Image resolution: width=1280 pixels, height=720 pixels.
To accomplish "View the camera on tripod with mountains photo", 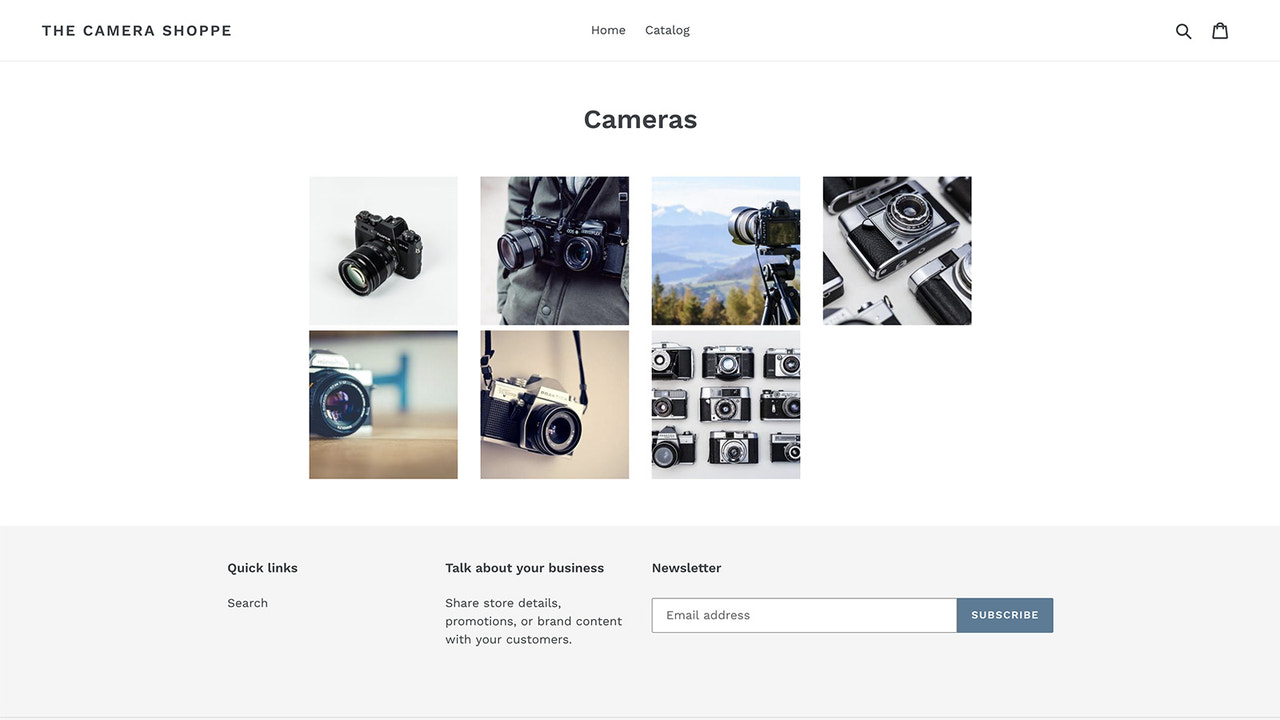I will pyautogui.click(x=725, y=250).
